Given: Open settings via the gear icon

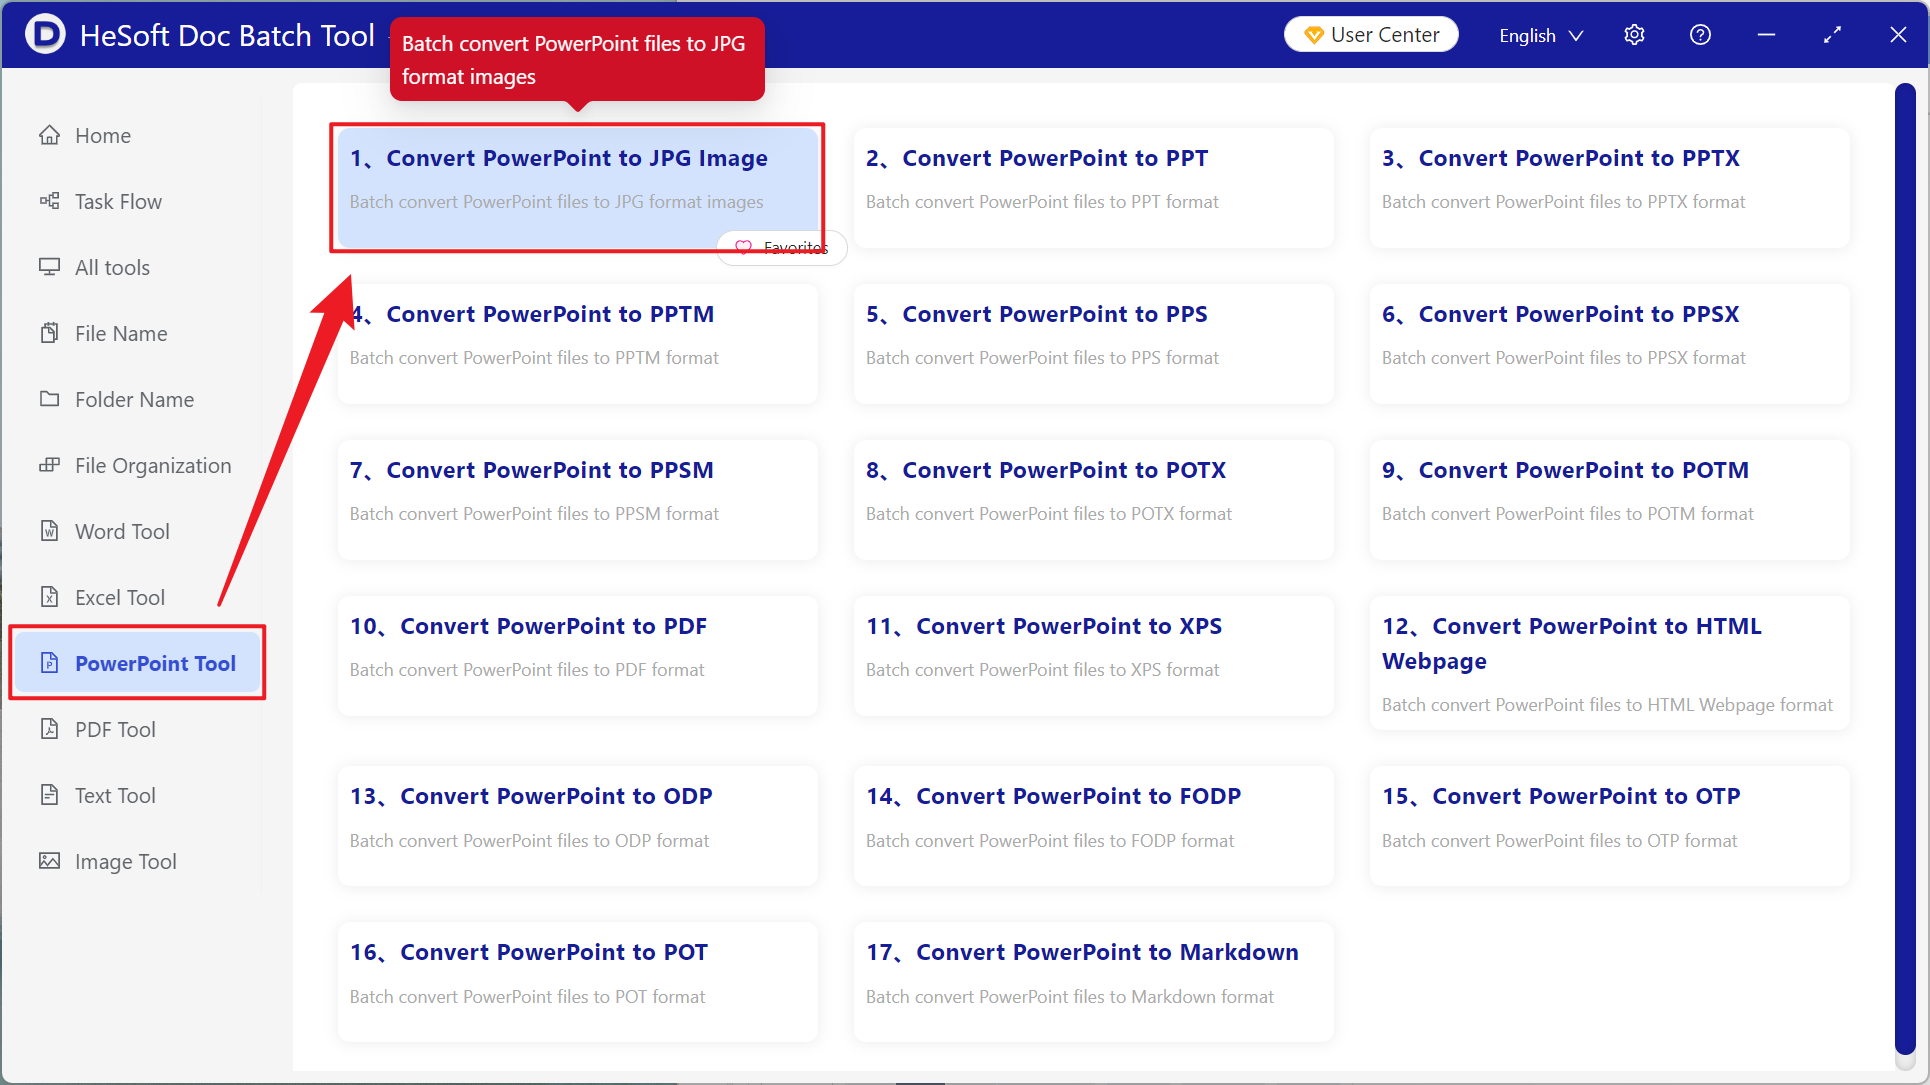Looking at the screenshot, I should point(1634,35).
